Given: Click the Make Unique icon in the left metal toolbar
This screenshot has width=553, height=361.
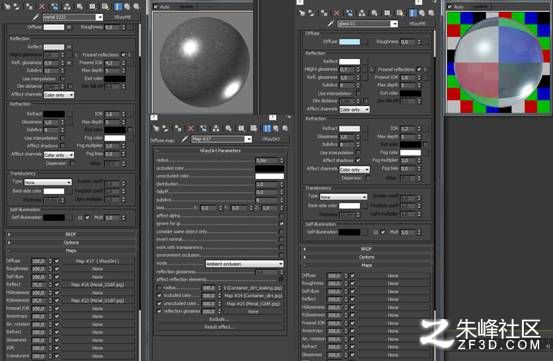Looking at the screenshot, I should tap(67, 6).
